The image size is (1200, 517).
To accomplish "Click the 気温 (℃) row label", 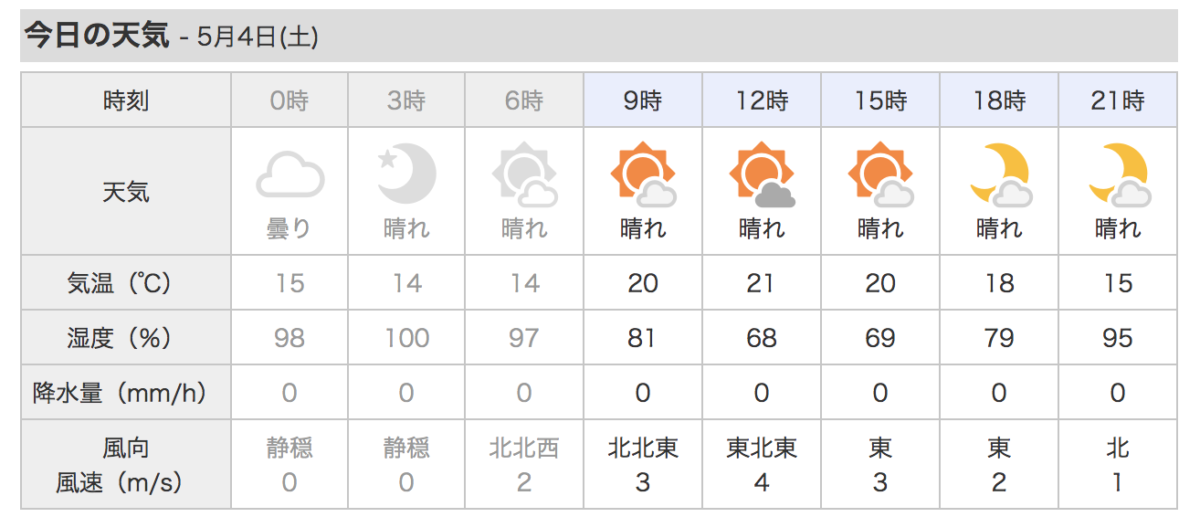I will [x=126, y=283].
